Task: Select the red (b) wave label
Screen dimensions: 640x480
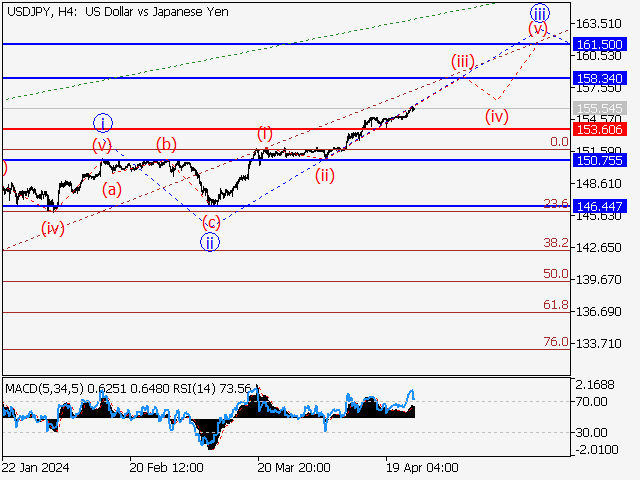Action: click(x=167, y=144)
